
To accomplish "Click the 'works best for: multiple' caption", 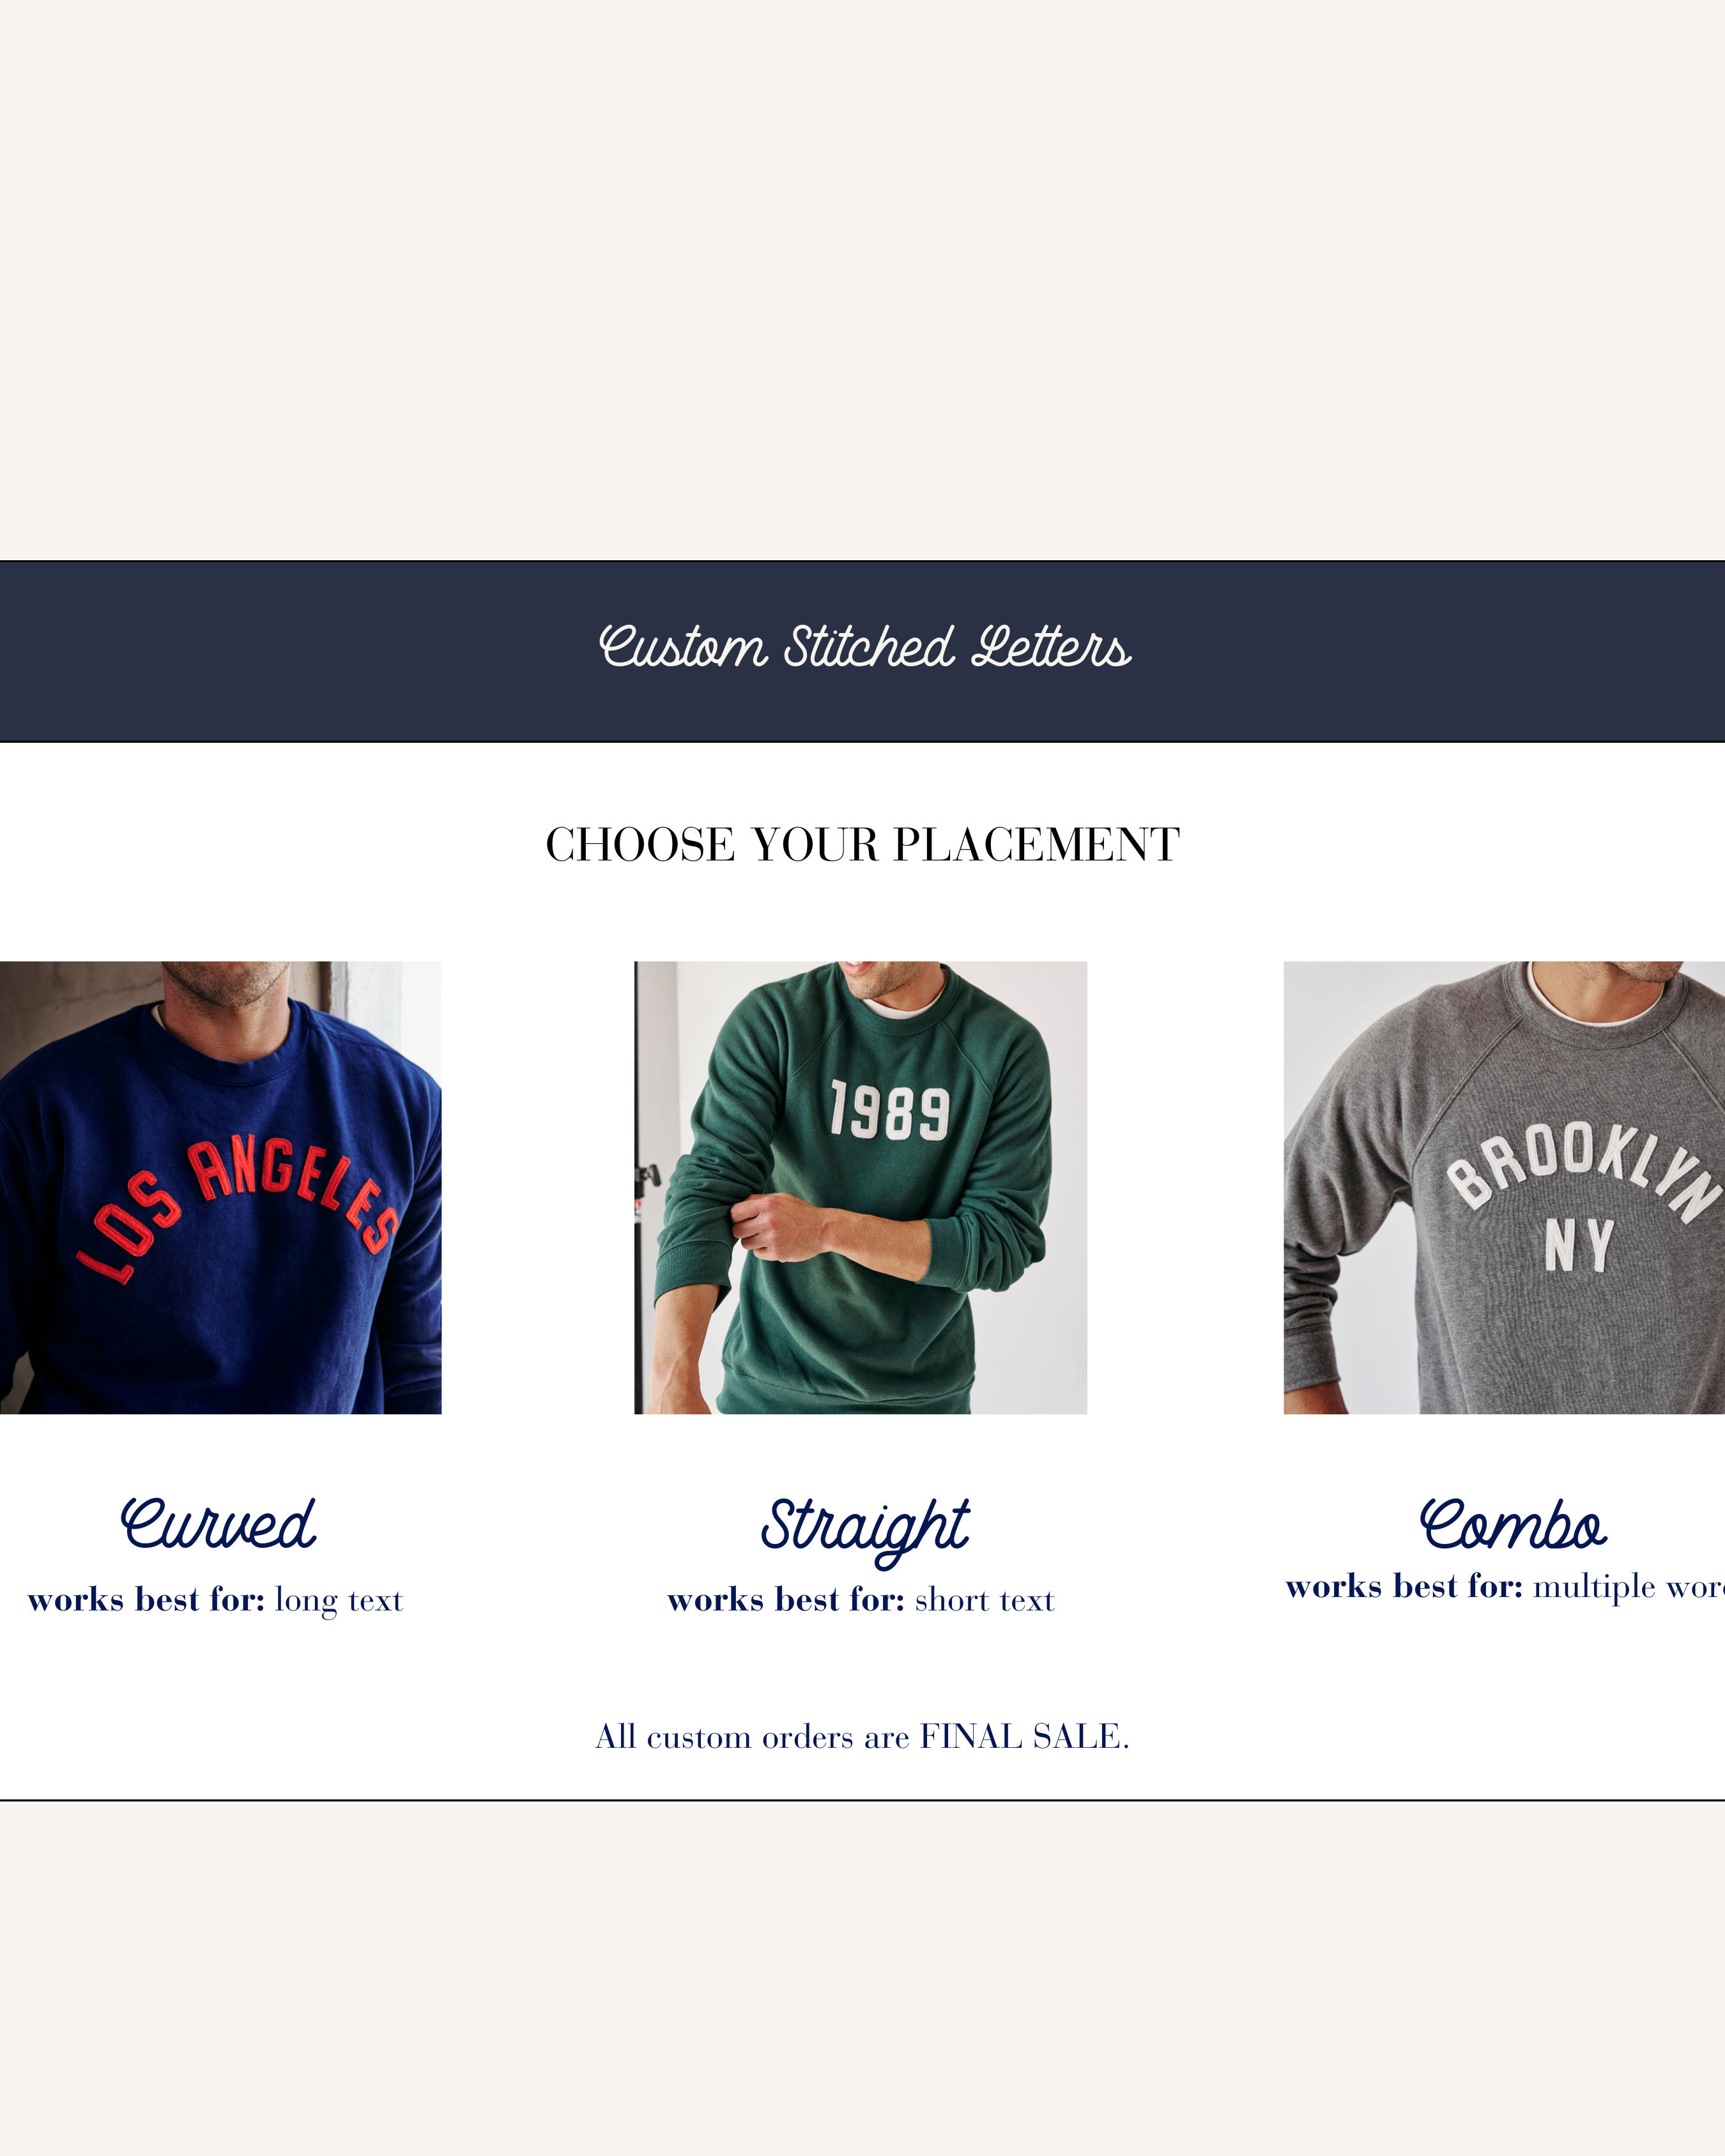I will pyautogui.click(x=1505, y=1587).
